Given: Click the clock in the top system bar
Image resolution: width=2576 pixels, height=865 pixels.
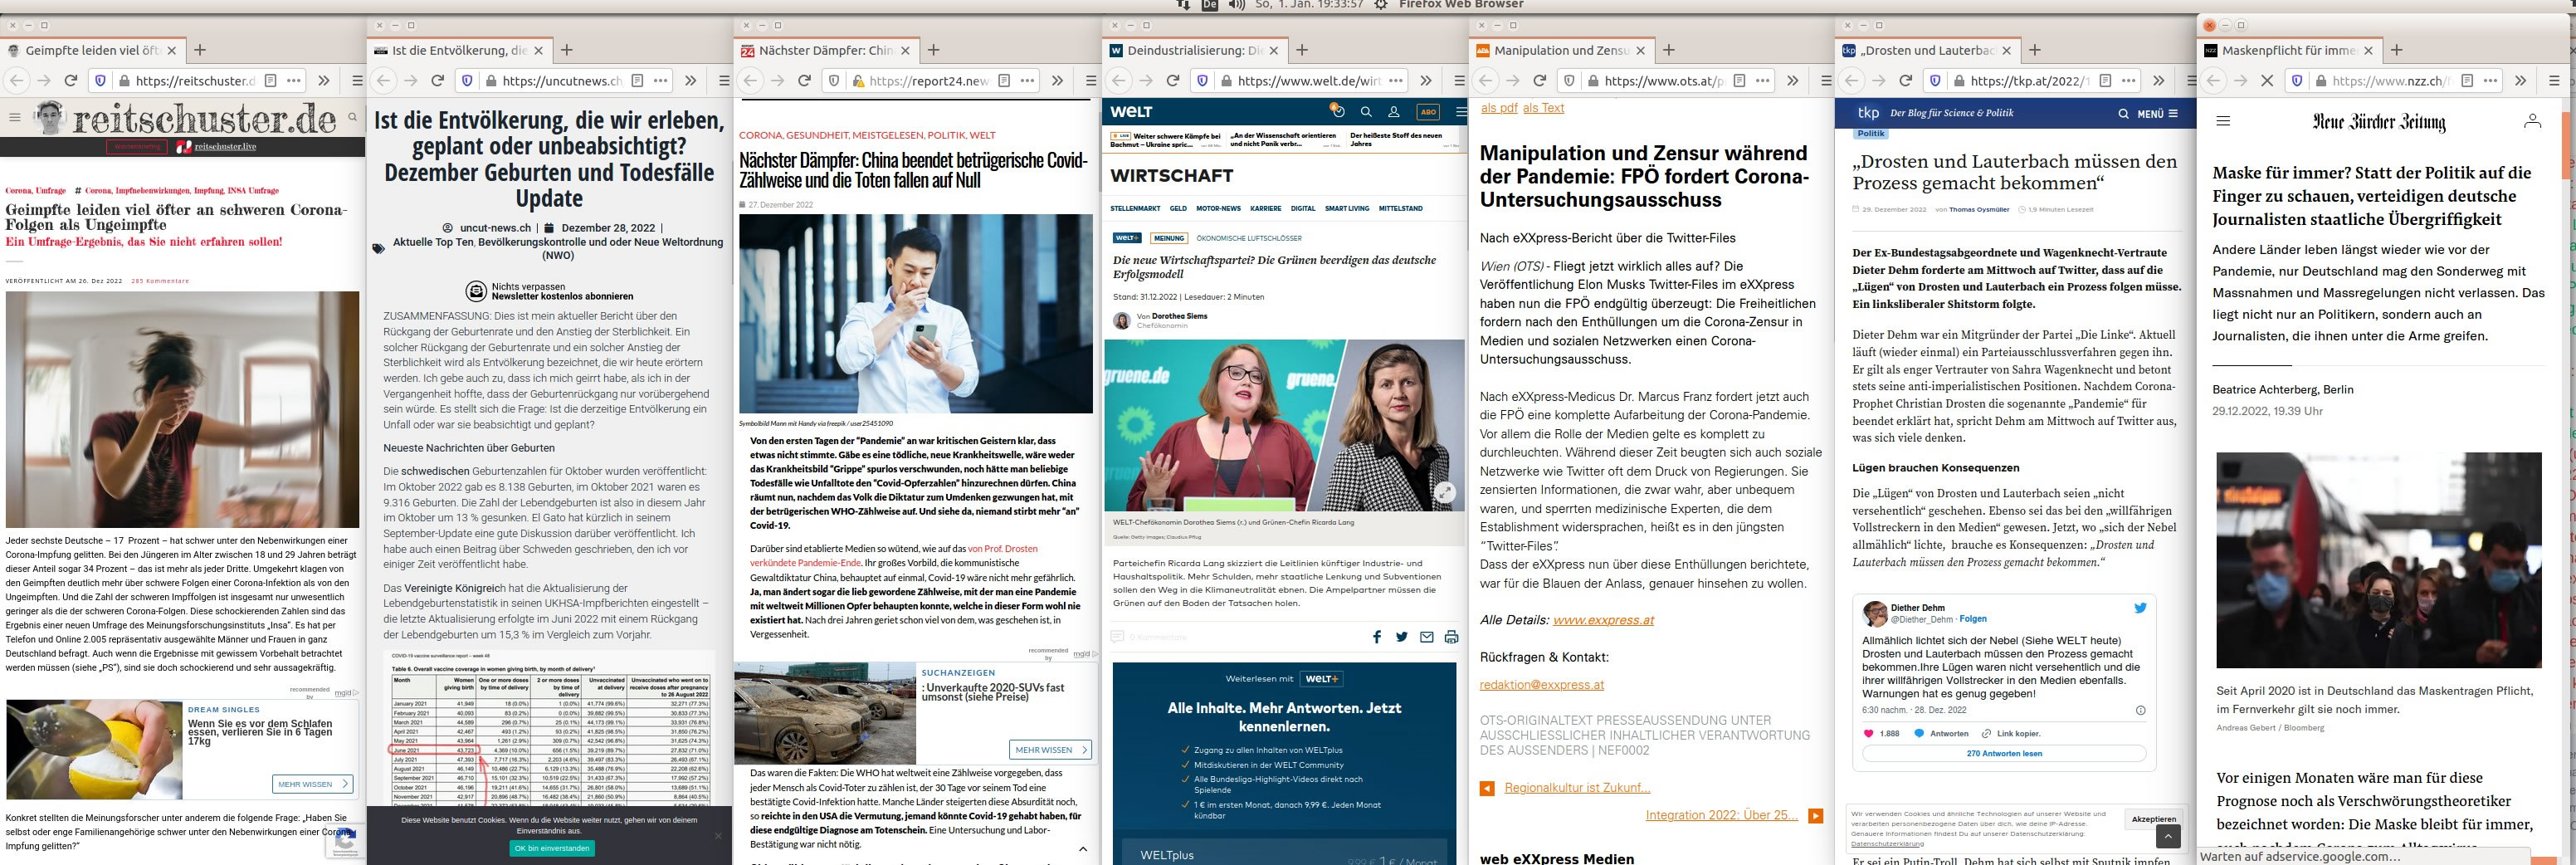Looking at the screenshot, I should 1309,5.
